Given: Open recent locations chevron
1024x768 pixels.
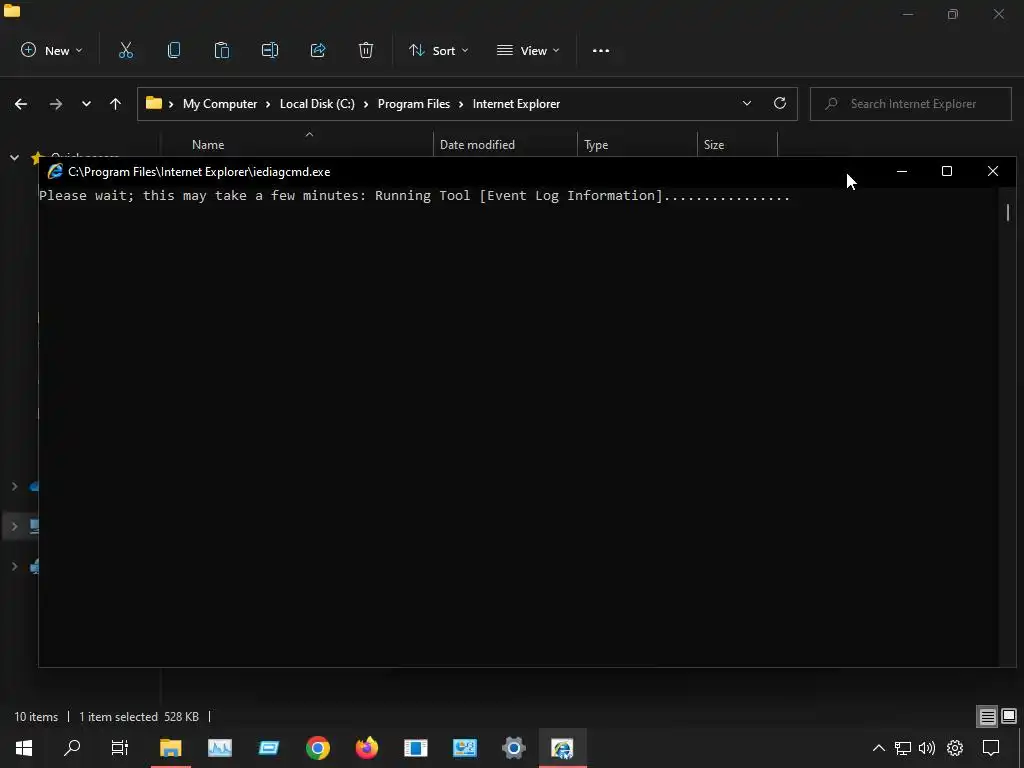Looking at the screenshot, I should click(86, 104).
